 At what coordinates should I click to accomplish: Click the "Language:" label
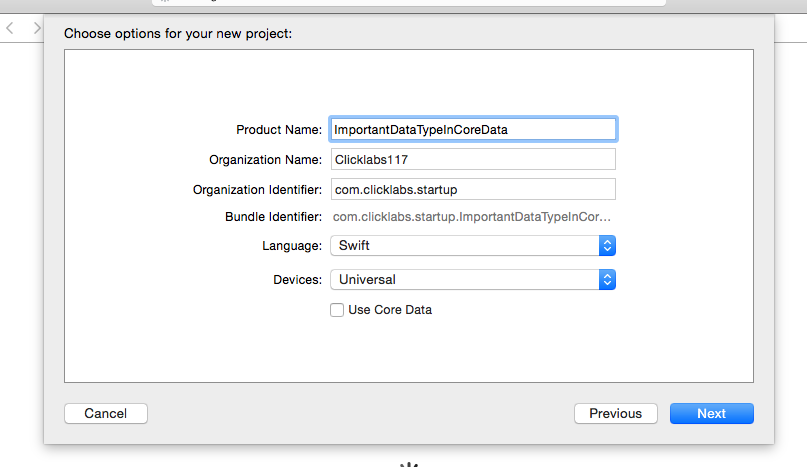coord(290,246)
